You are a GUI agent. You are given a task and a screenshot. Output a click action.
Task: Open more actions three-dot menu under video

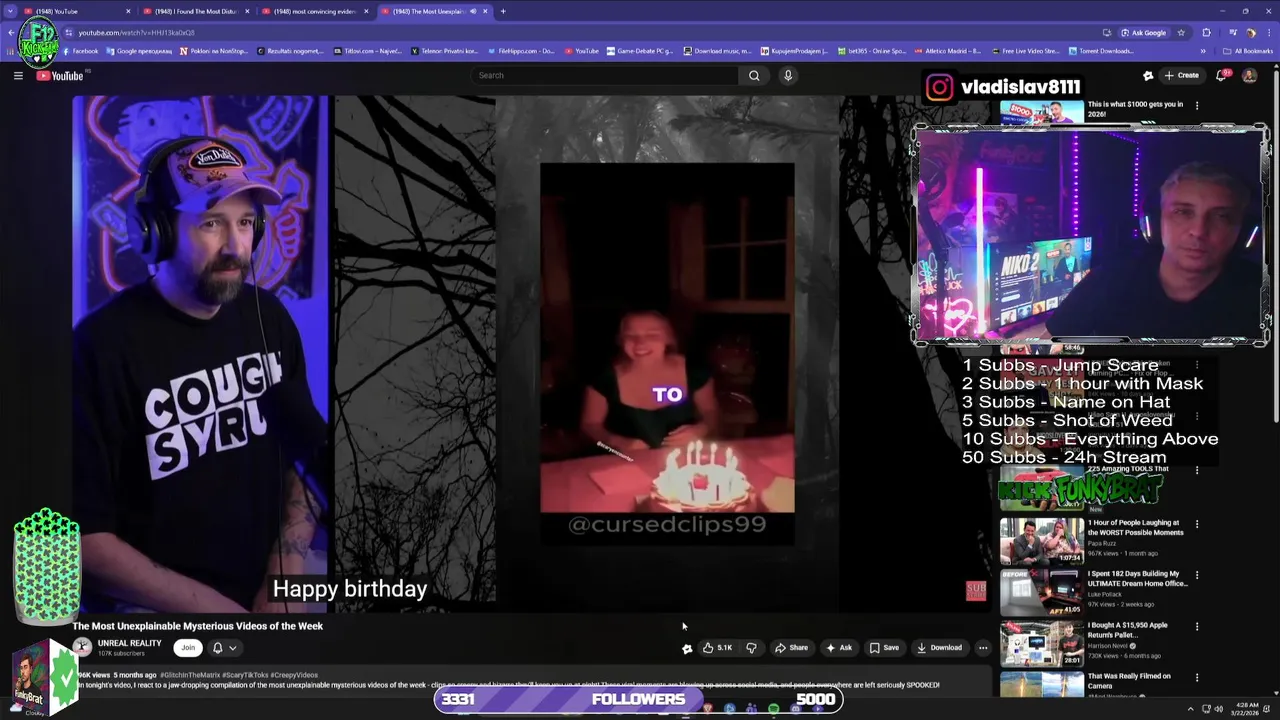(983, 647)
